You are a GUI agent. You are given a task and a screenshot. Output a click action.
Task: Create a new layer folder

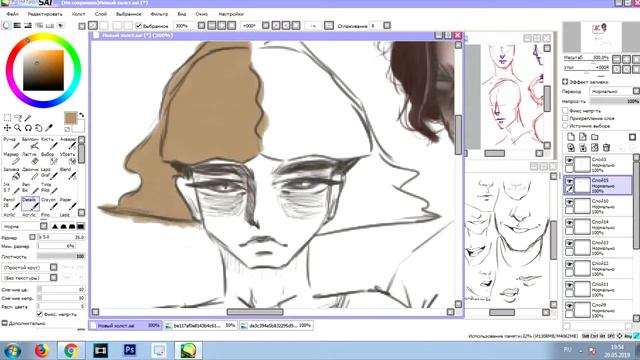point(595,137)
